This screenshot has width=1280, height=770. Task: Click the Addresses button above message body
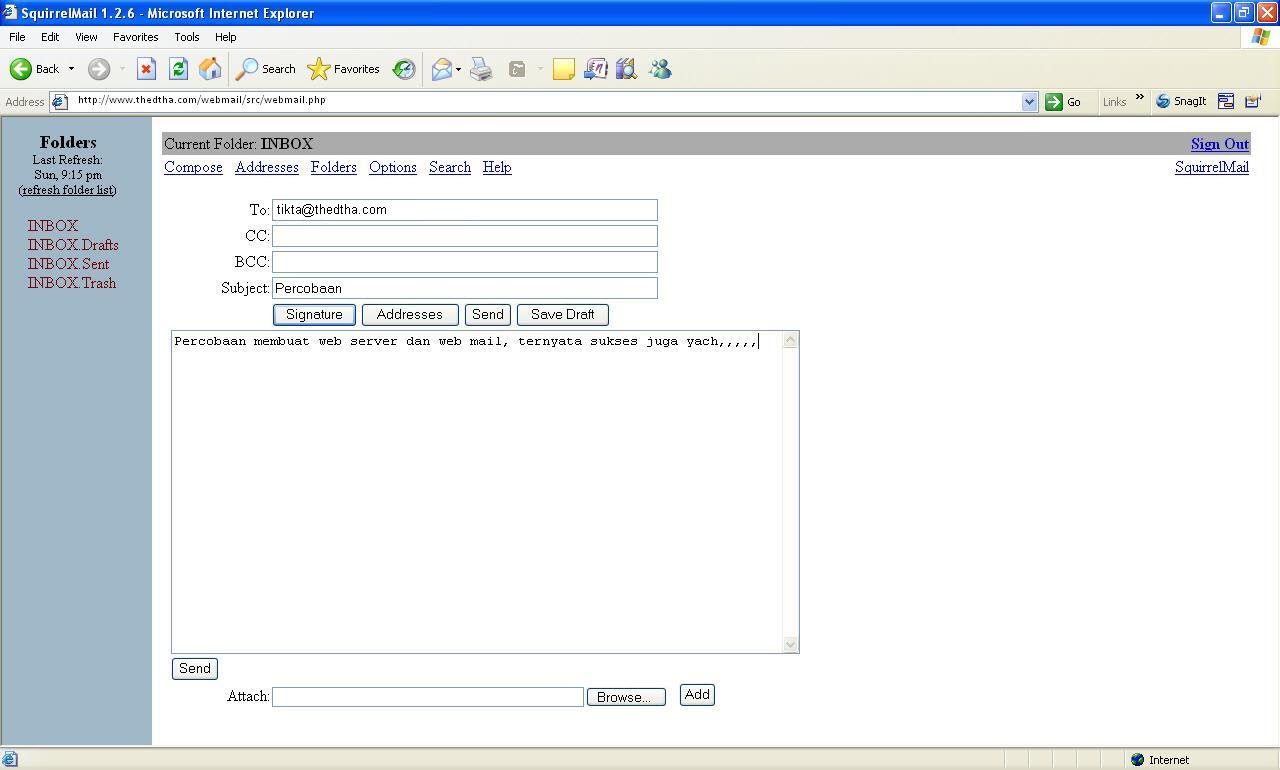coord(410,315)
